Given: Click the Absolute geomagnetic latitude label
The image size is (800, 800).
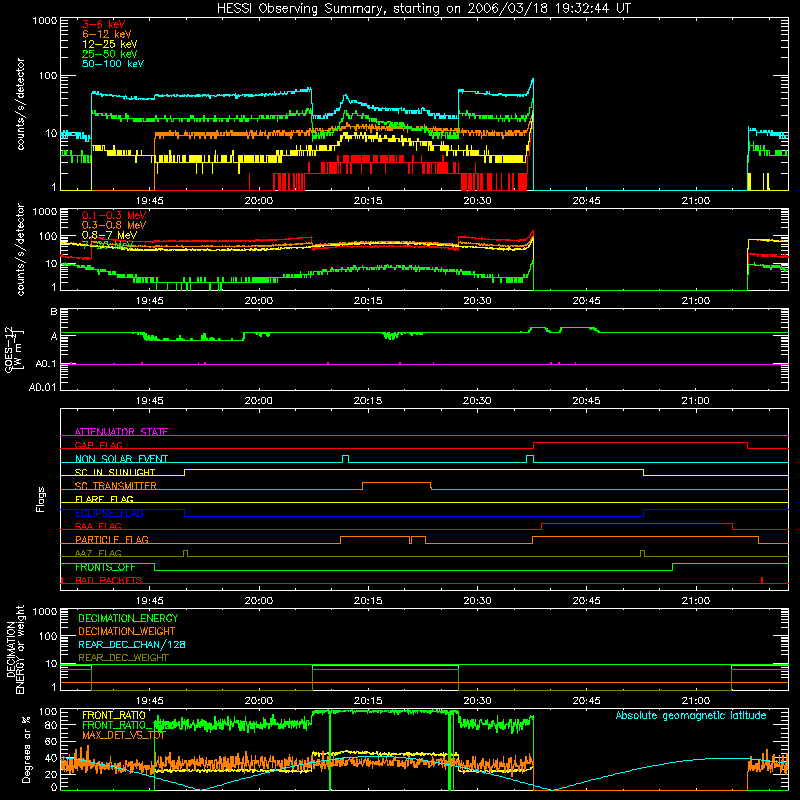Looking at the screenshot, I should 691,715.
